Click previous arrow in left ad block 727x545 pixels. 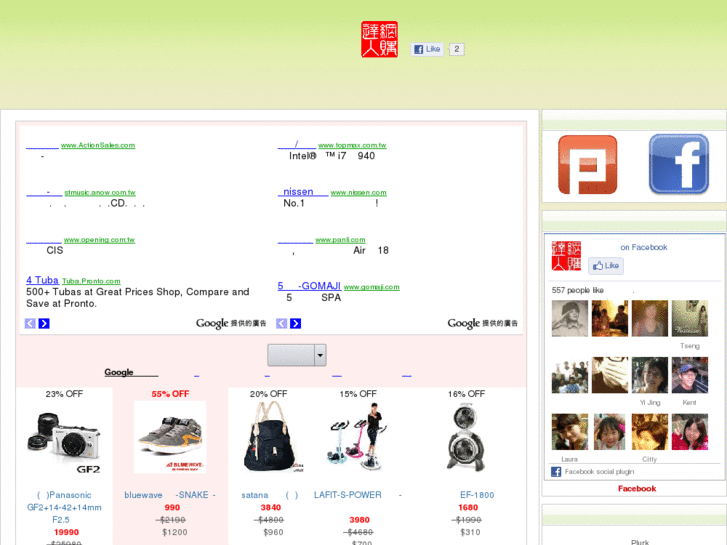pos(30,323)
